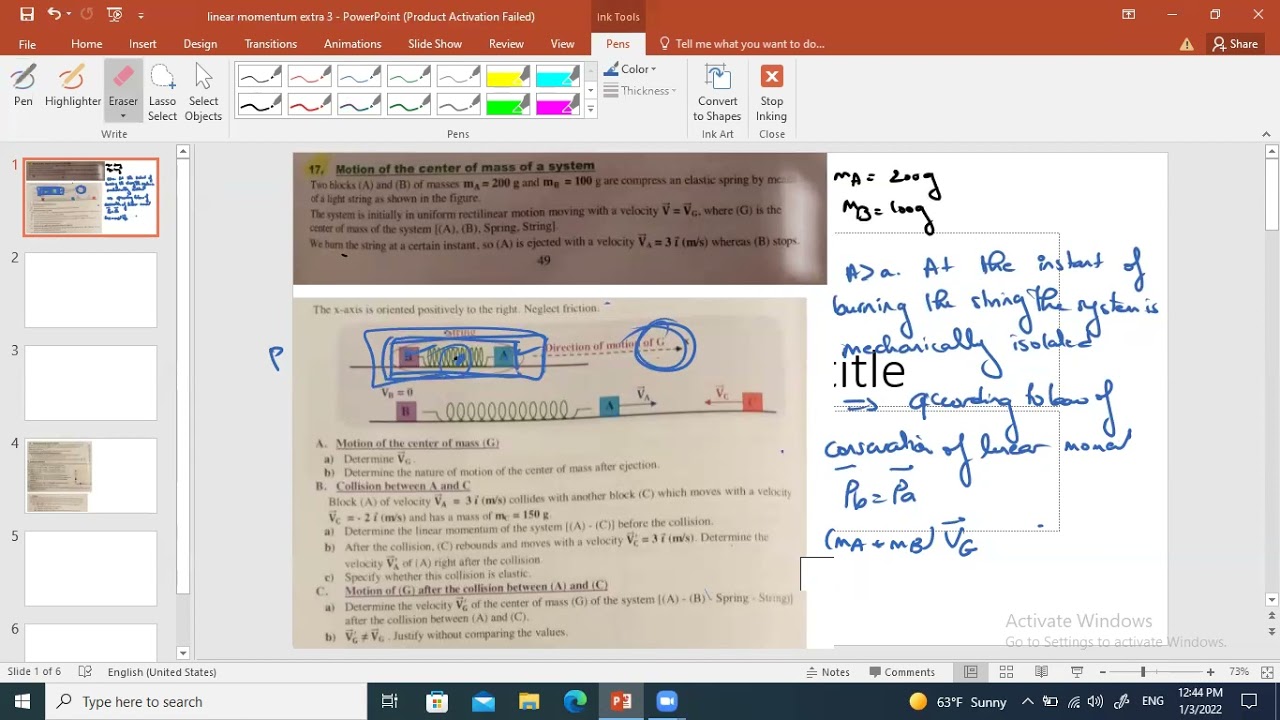
Task: Save the presentation via quick access toolbar
Action: 27,15
